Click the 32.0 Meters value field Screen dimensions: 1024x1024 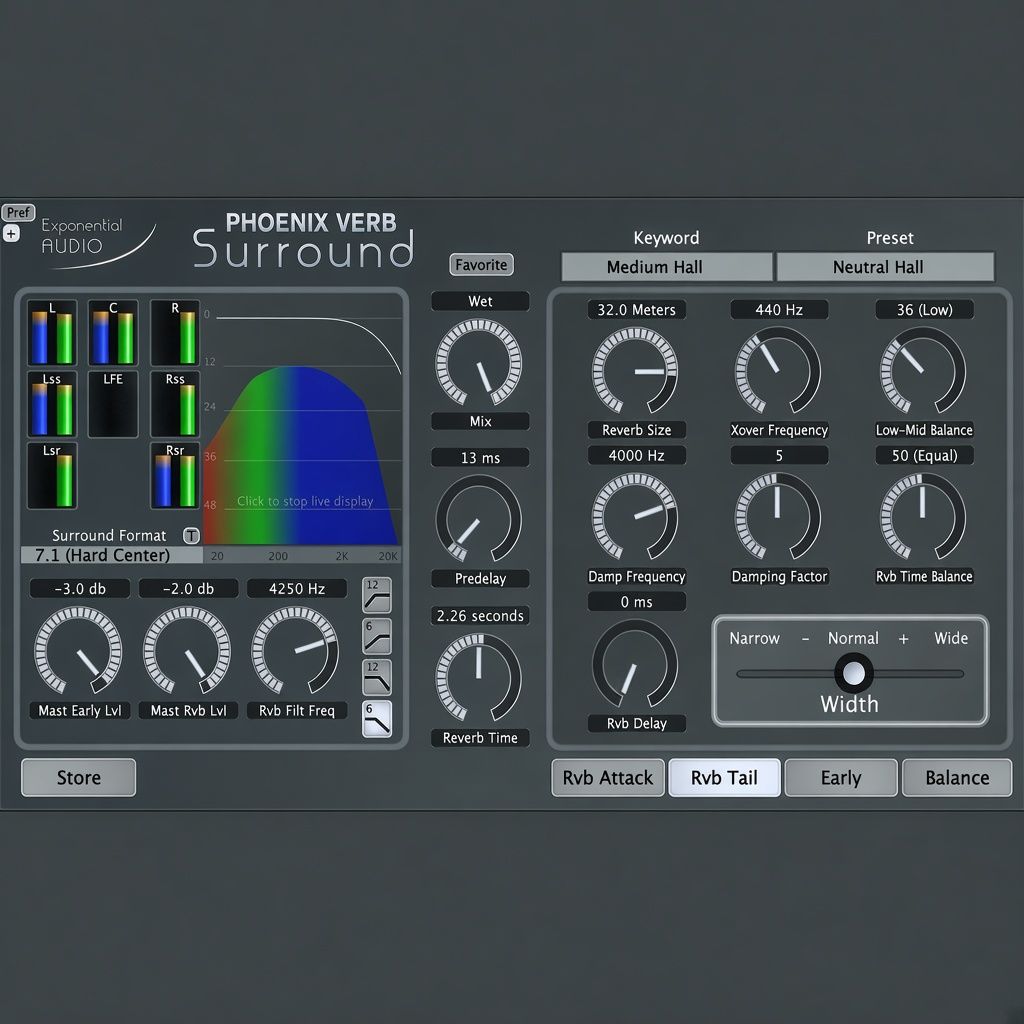[637, 310]
